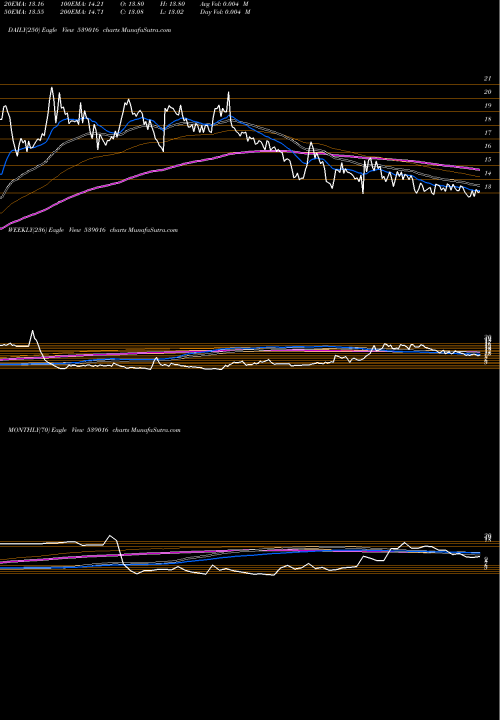Click the 15 price label on daily axis
500x720 pixels.
pyautogui.click(x=487, y=159)
